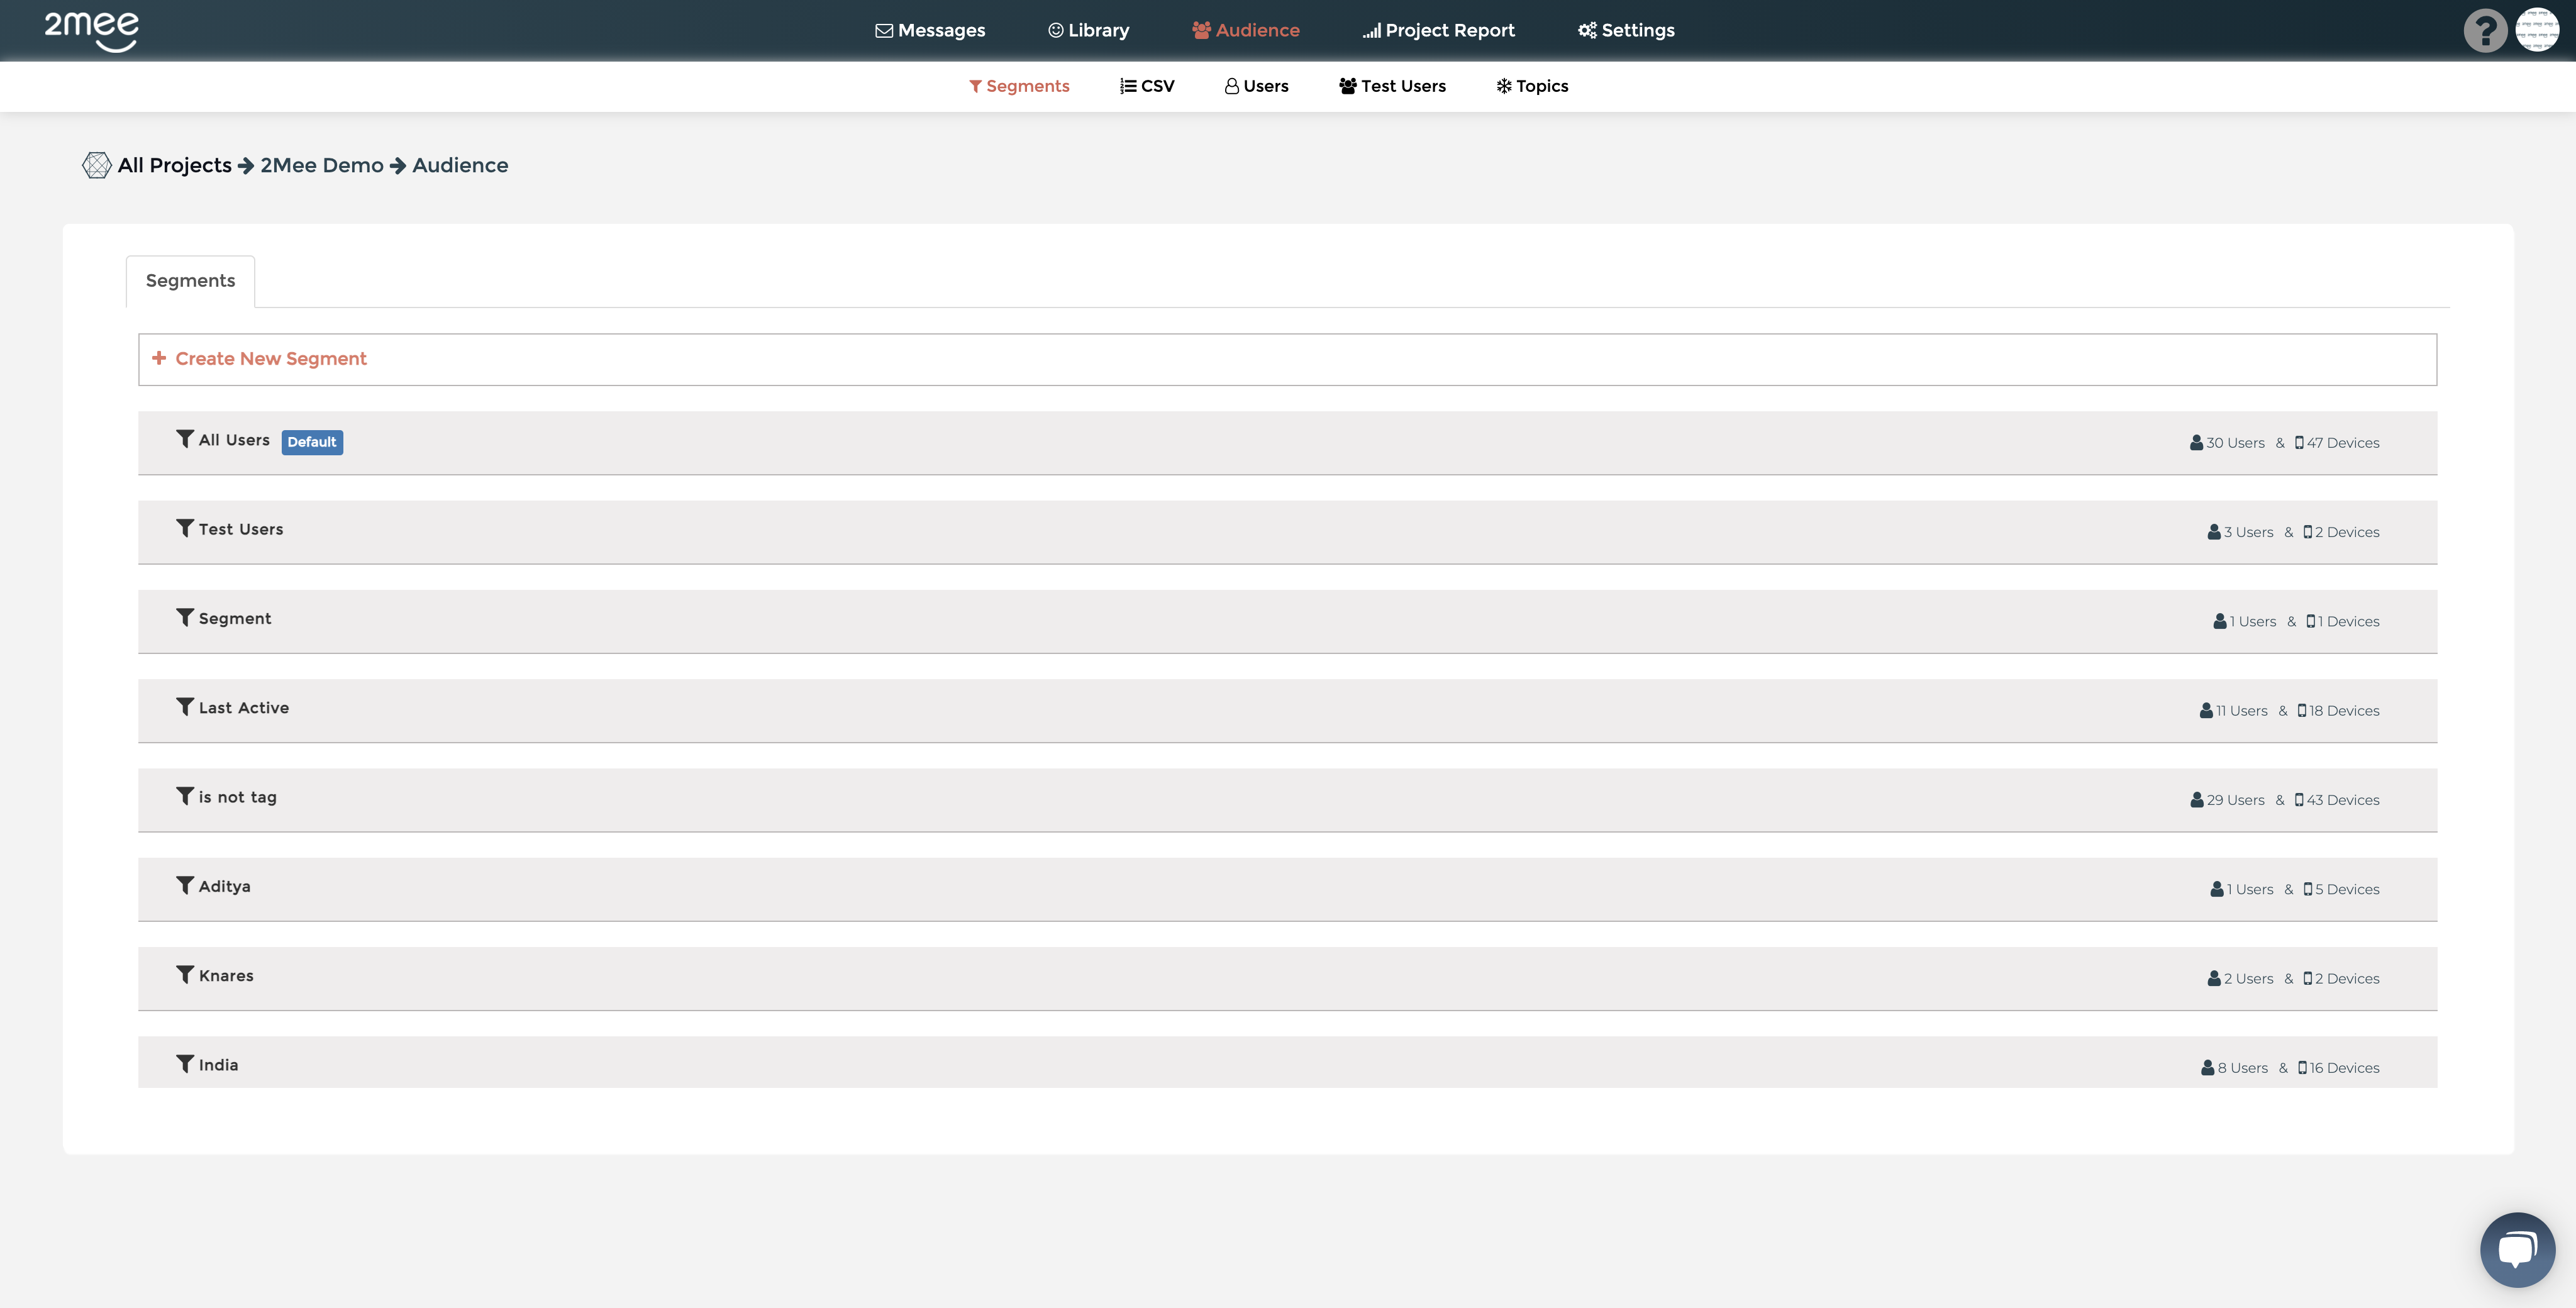This screenshot has width=2576, height=1308.
Task: Open the user profile avatar
Action: click(x=2537, y=30)
